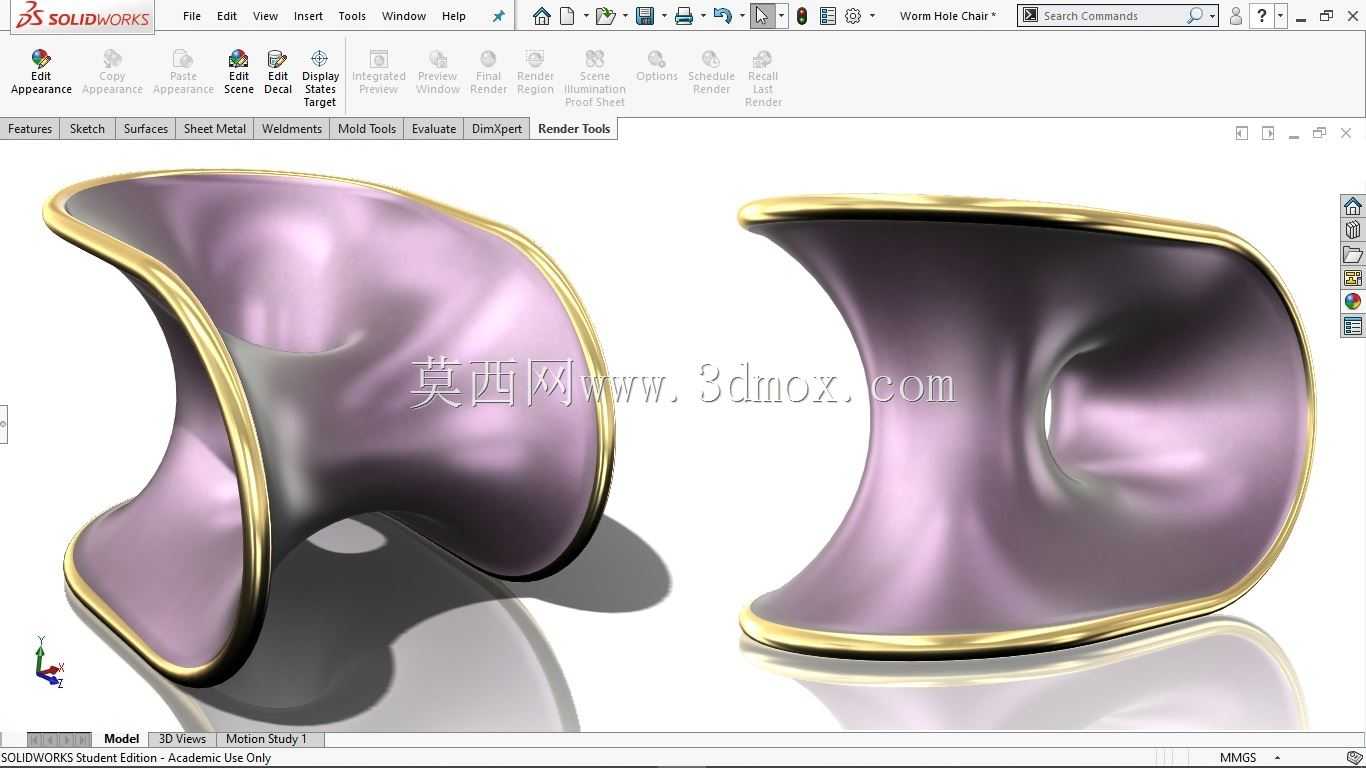Image resolution: width=1366 pixels, height=768 pixels.
Task: Open File Properties icon
Action: (827, 16)
